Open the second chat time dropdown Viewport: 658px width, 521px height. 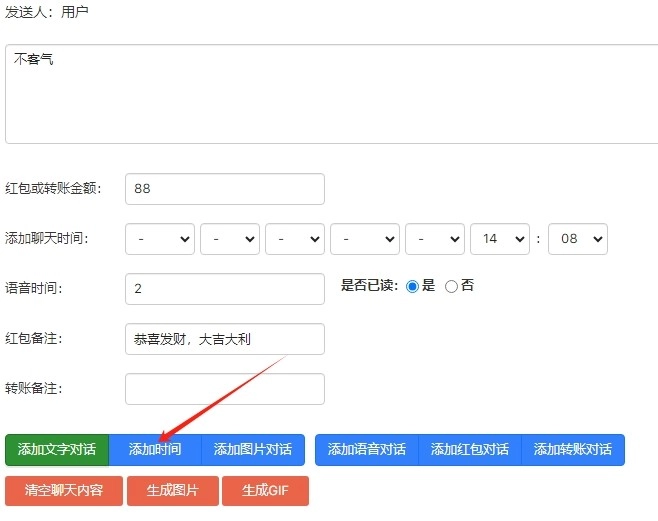[230, 239]
